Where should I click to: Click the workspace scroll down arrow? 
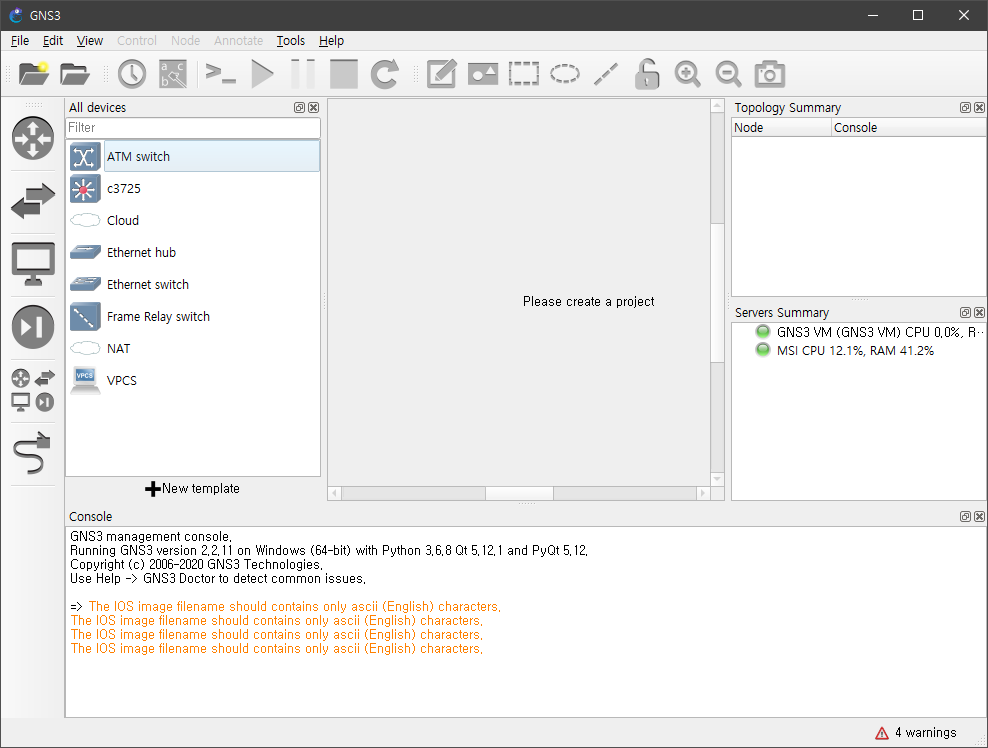click(717, 479)
